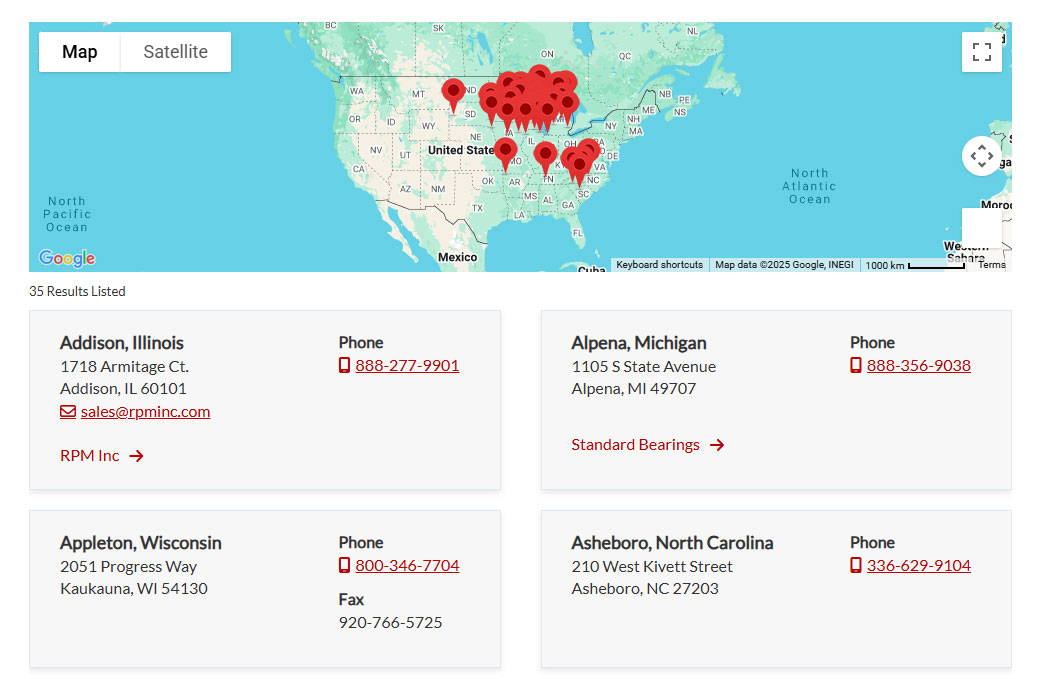Click the phone icon beside 888-277-9901
This screenshot has height=679, width=1046.
[x=346, y=365]
